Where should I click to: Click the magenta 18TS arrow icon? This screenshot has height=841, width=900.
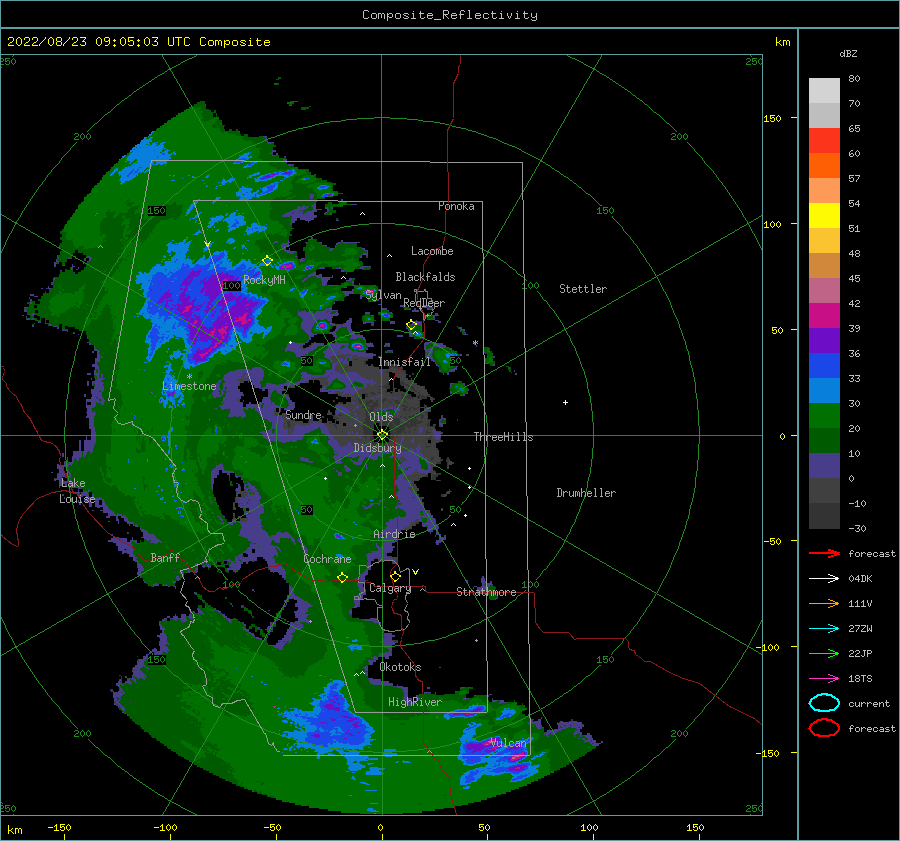[824, 678]
